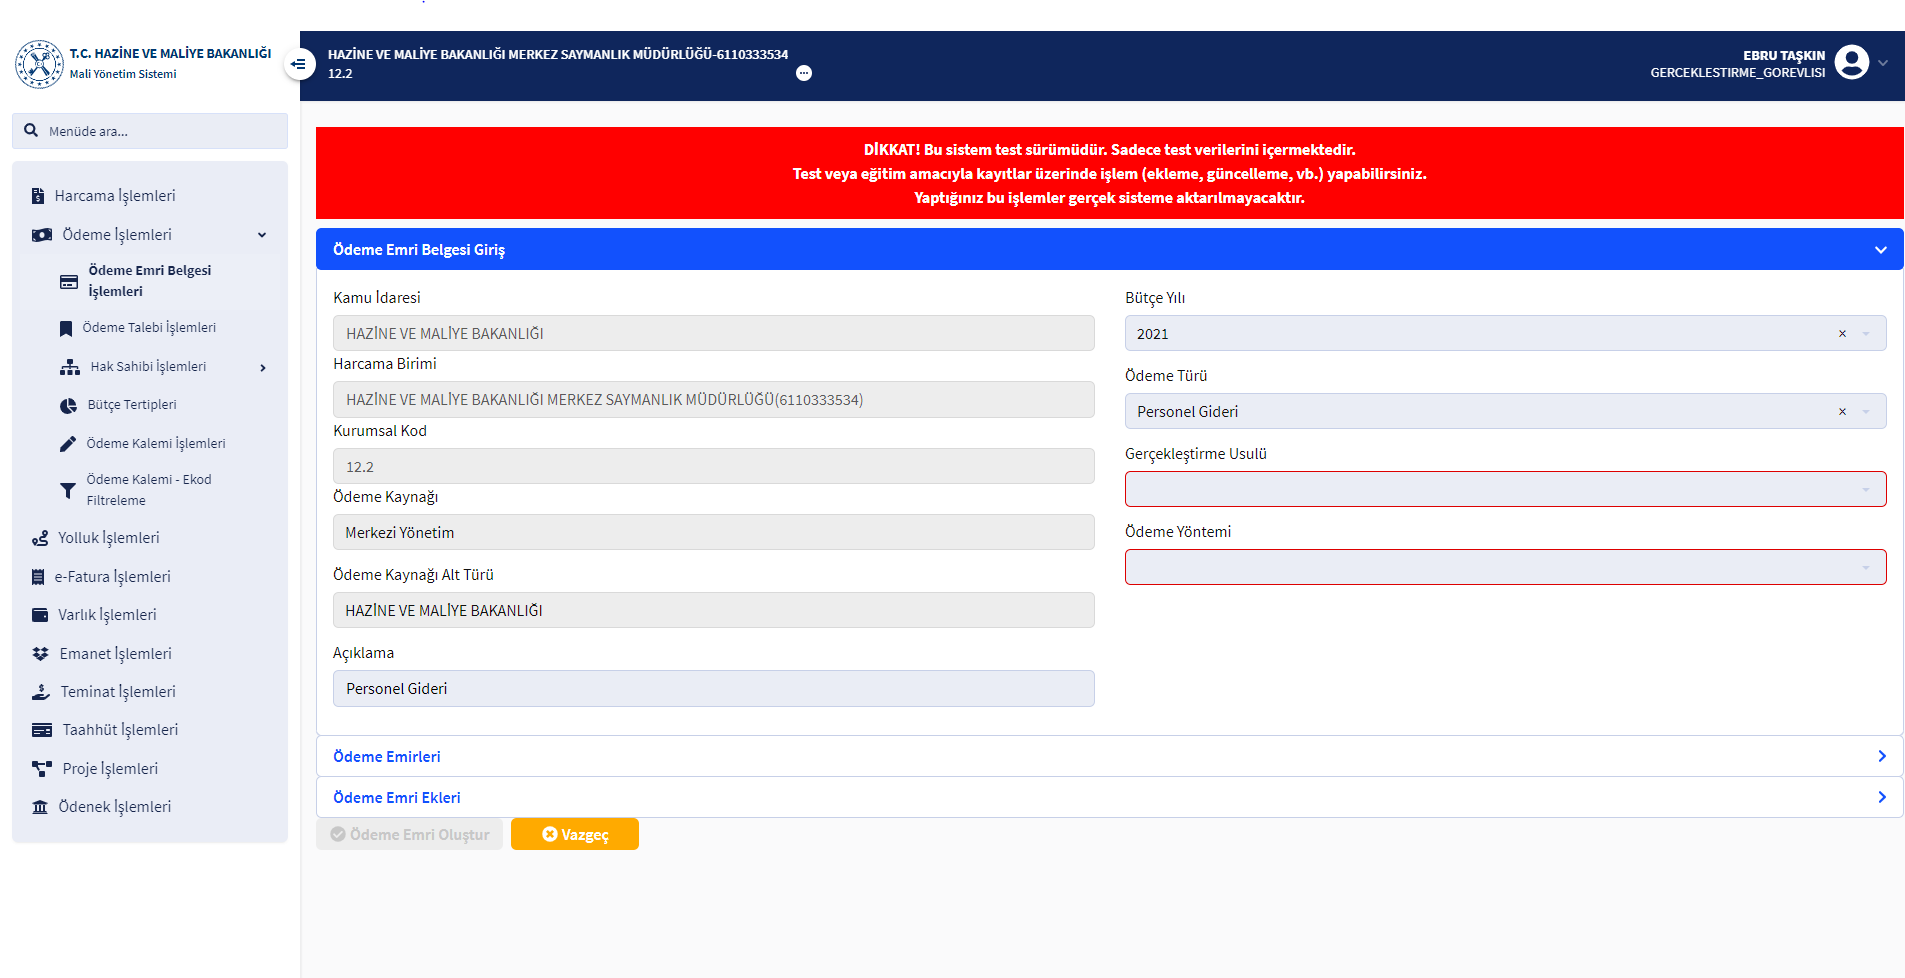
Task: Click the bank icon for Ödenek İşlemleri
Action: [40, 807]
